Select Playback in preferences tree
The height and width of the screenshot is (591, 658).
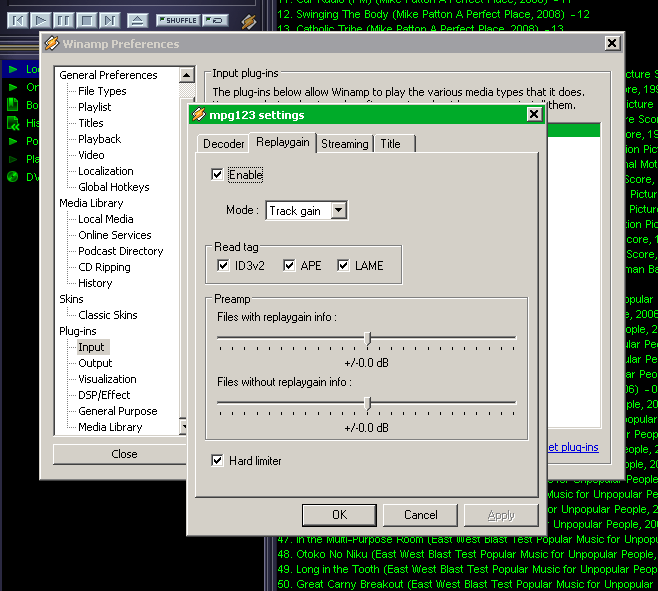99,139
